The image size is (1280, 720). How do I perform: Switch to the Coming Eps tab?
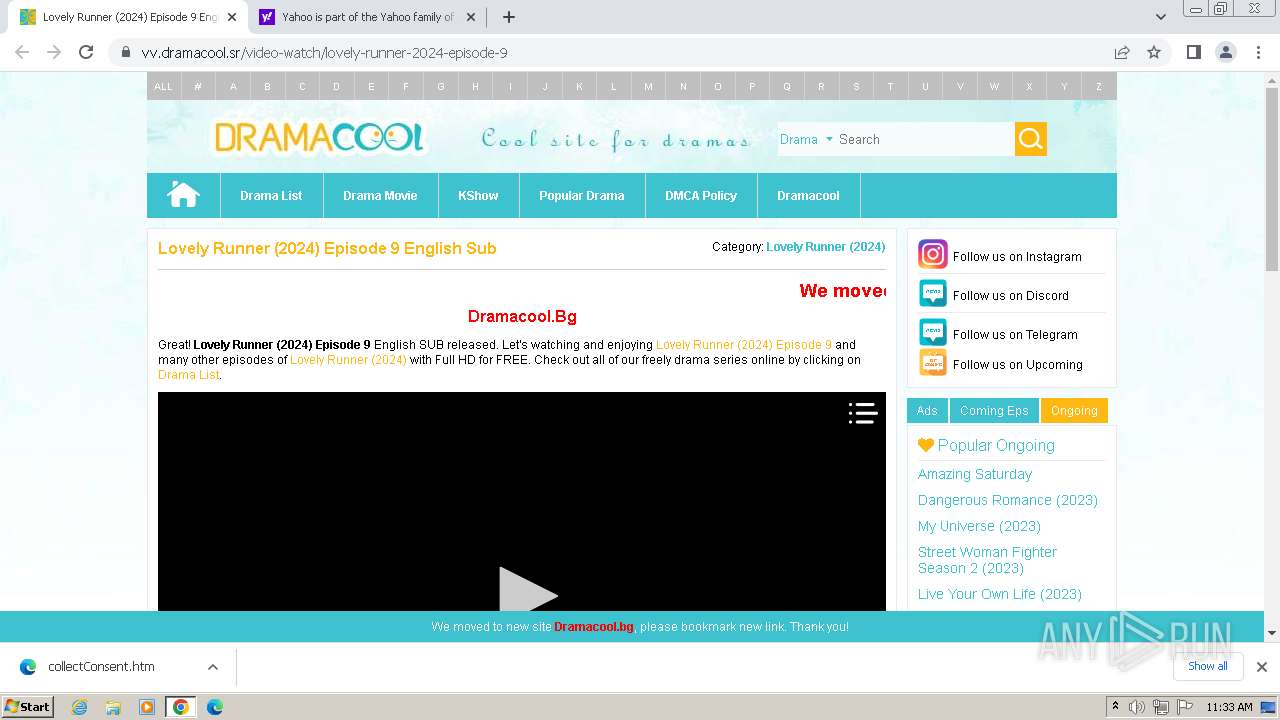[994, 411]
